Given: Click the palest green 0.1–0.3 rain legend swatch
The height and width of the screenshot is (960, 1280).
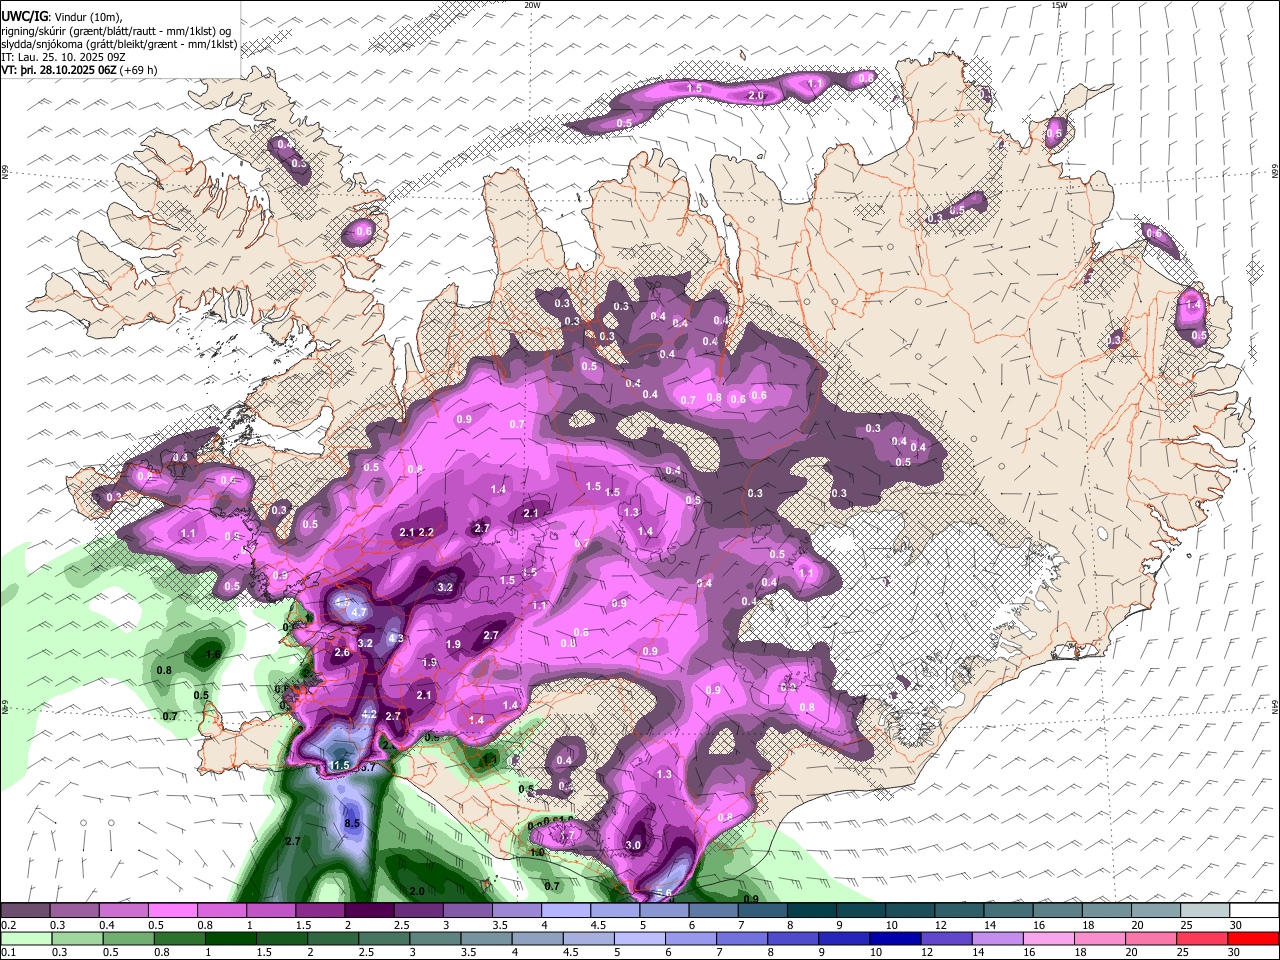Looking at the screenshot, I should click(24, 938).
